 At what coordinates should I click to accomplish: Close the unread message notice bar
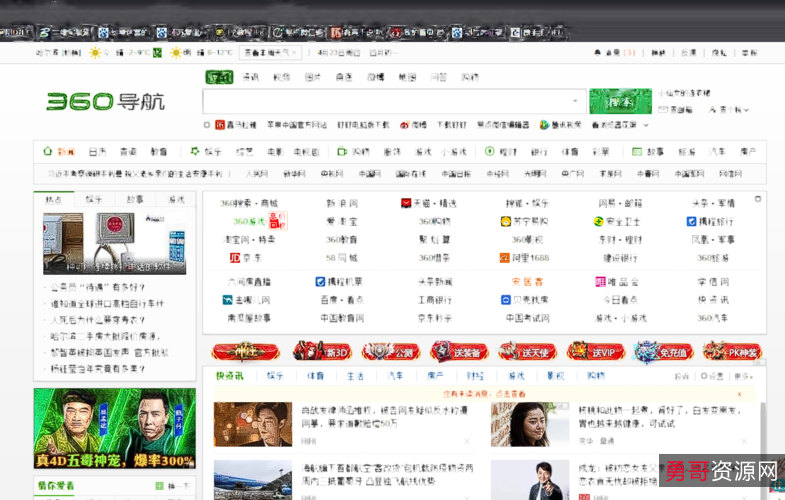click(x=739, y=394)
